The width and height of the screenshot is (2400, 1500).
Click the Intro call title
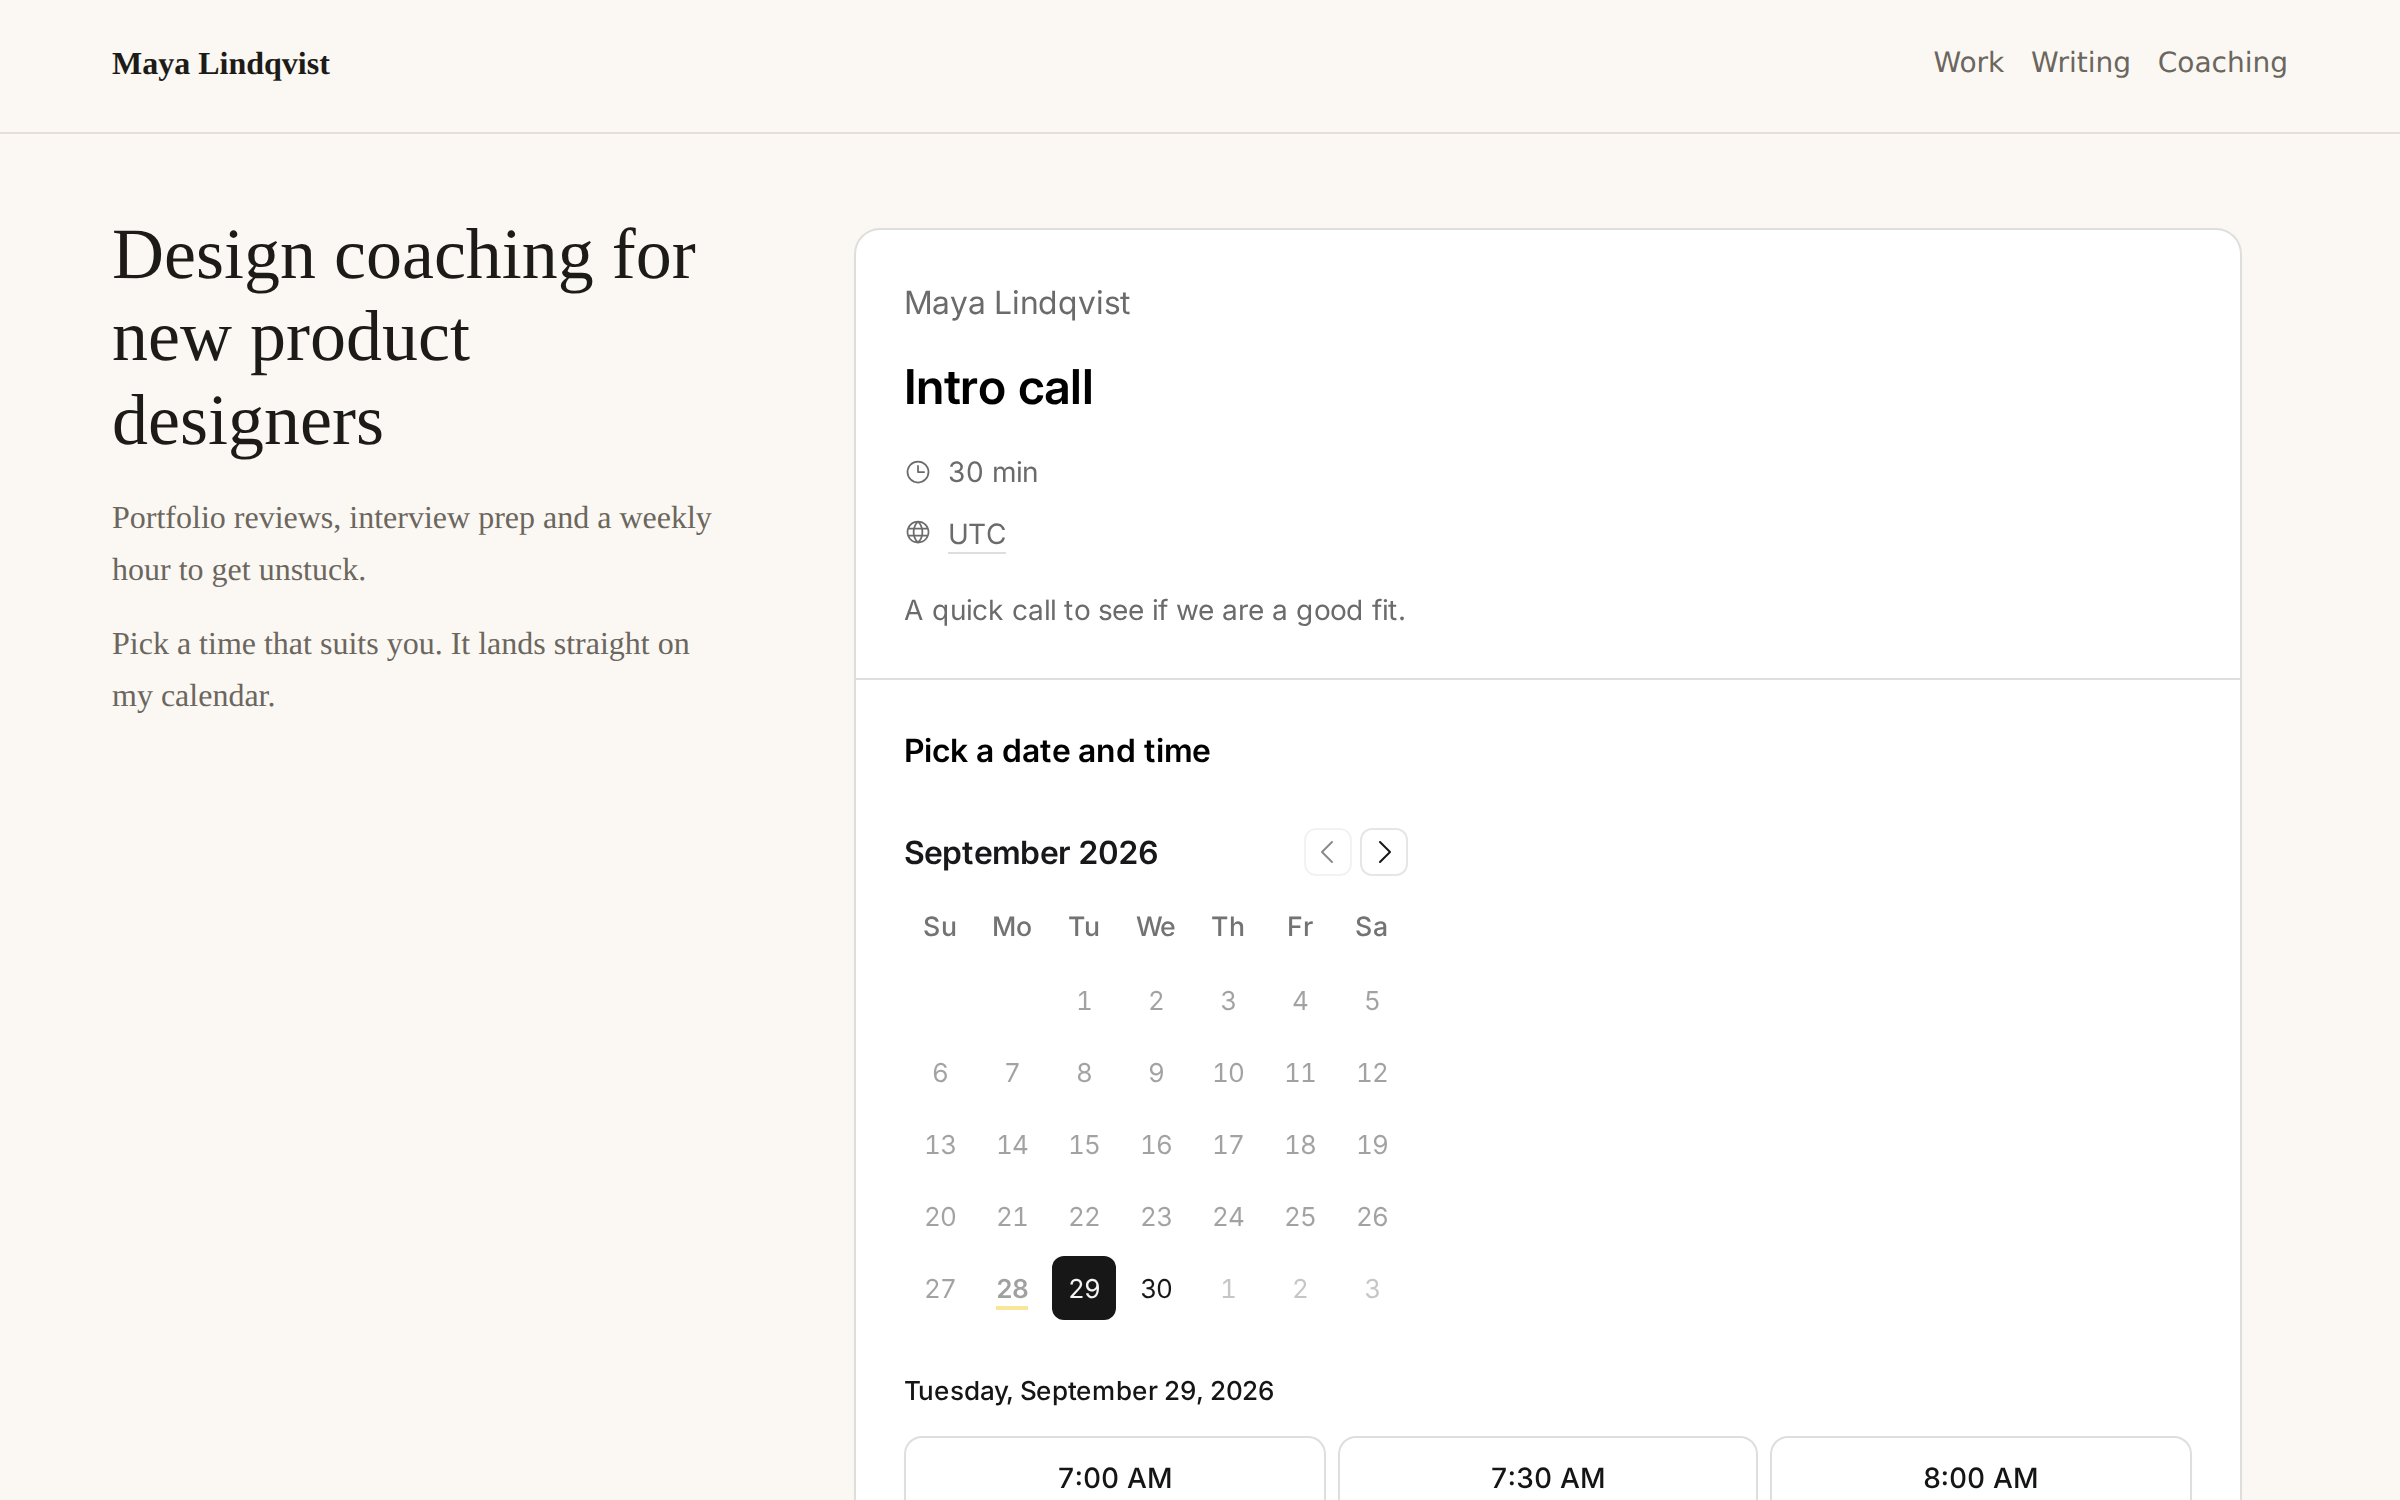pos(998,387)
